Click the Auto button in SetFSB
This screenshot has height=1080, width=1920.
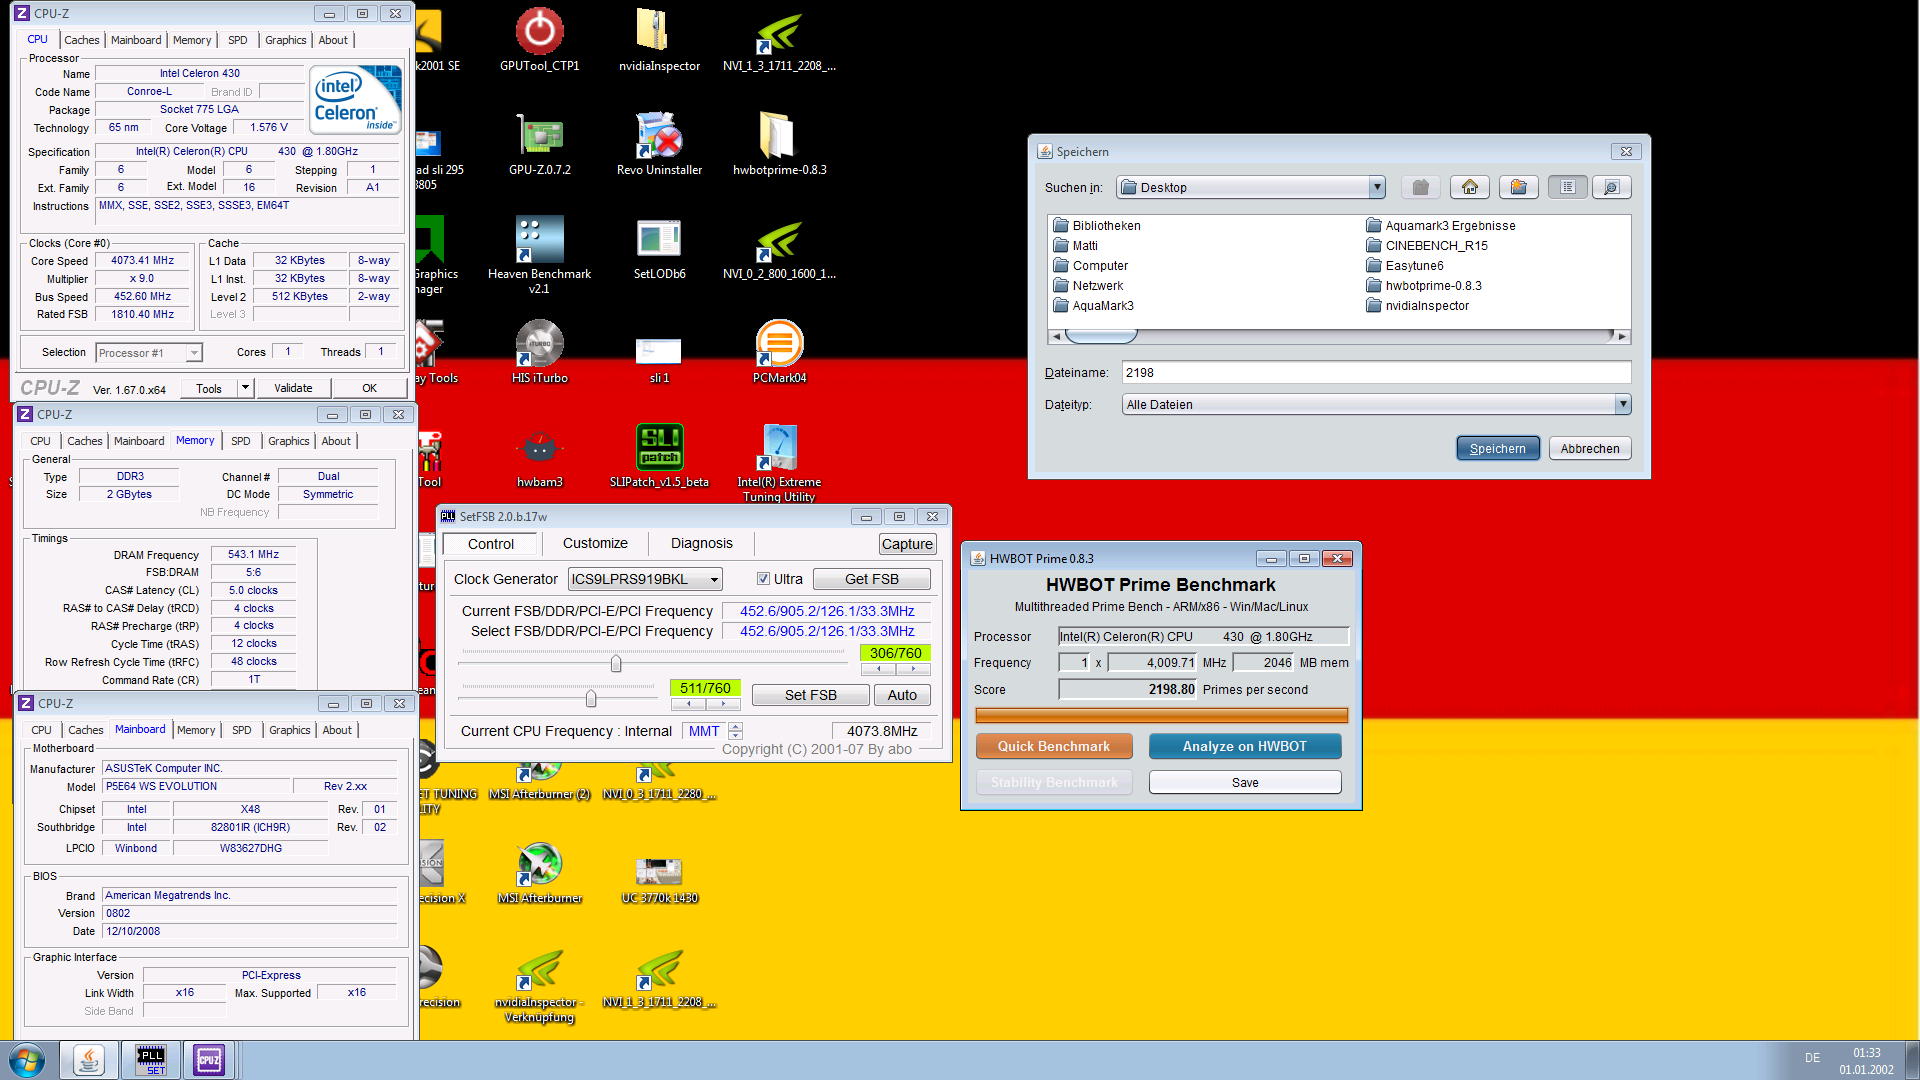902,695
